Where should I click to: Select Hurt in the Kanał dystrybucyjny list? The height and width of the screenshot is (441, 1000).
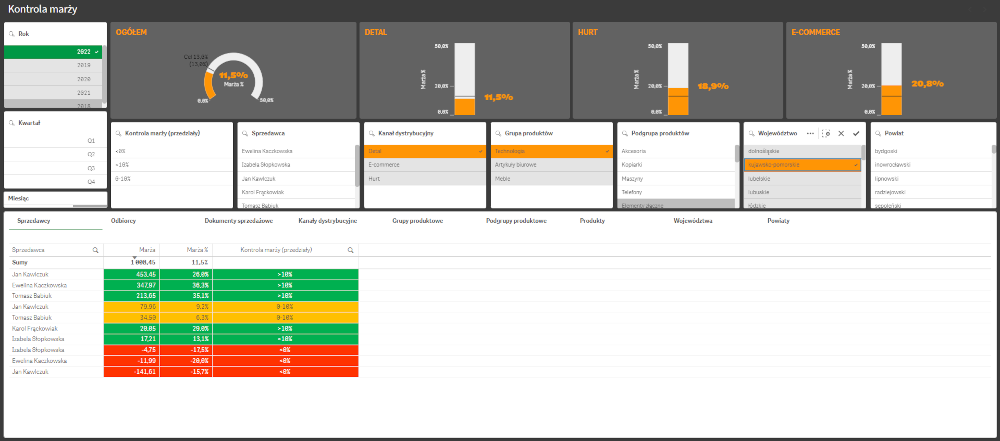click(425, 179)
